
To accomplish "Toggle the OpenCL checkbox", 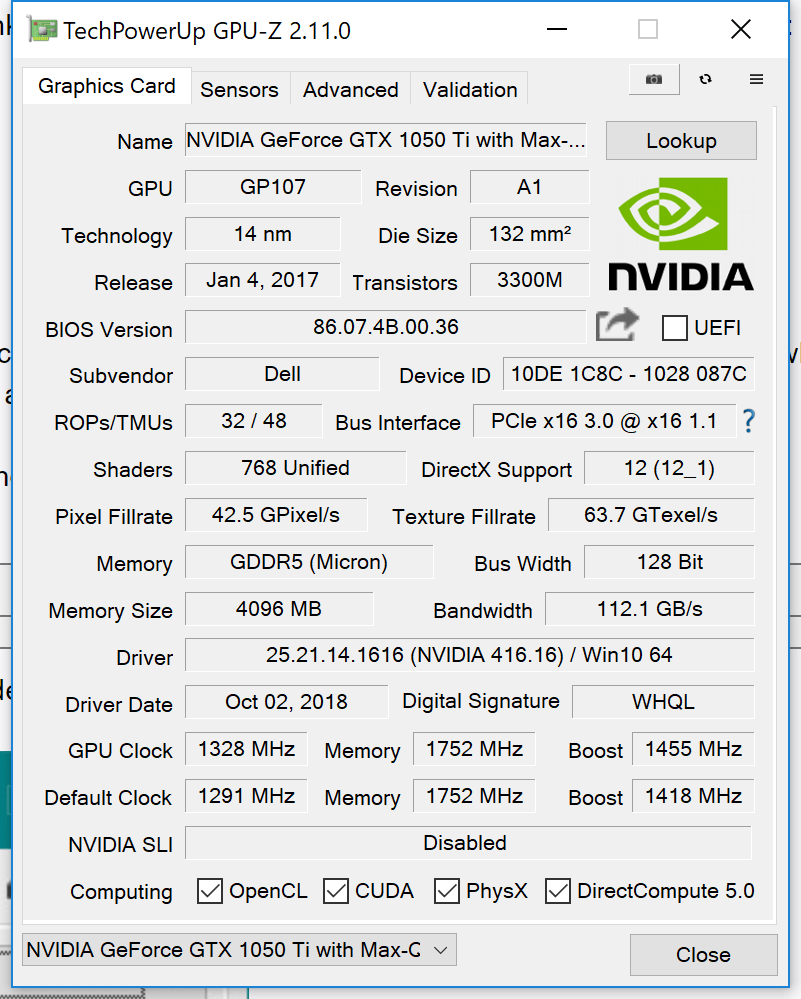I will click(x=210, y=891).
